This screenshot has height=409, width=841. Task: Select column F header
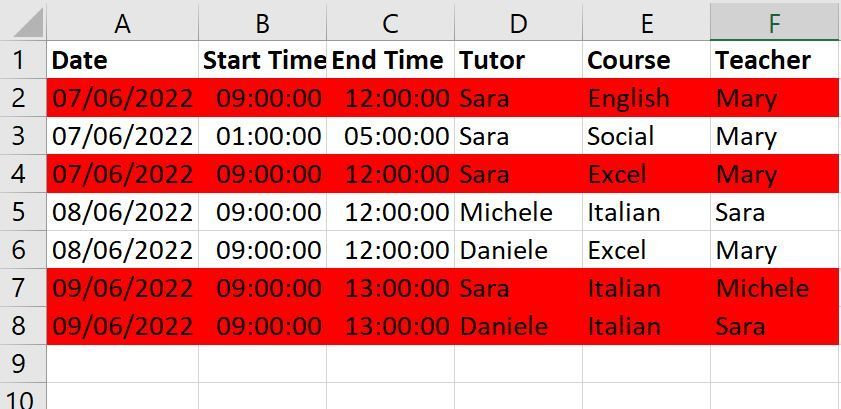click(x=774, y=24)
